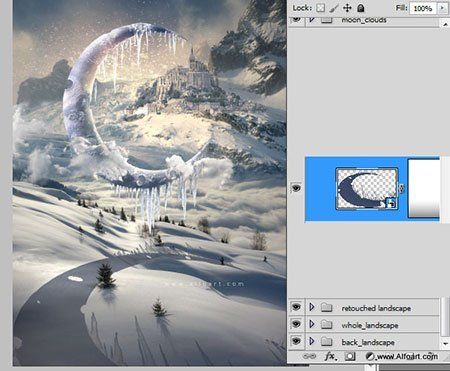Click the retouched landscape folder icon
This screenshot has width=450, height=371.
coord(327,307)
